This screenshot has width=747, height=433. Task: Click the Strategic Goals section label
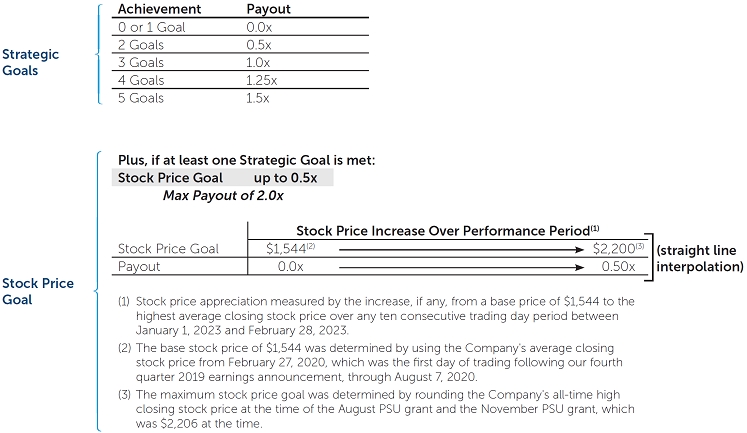31,62
